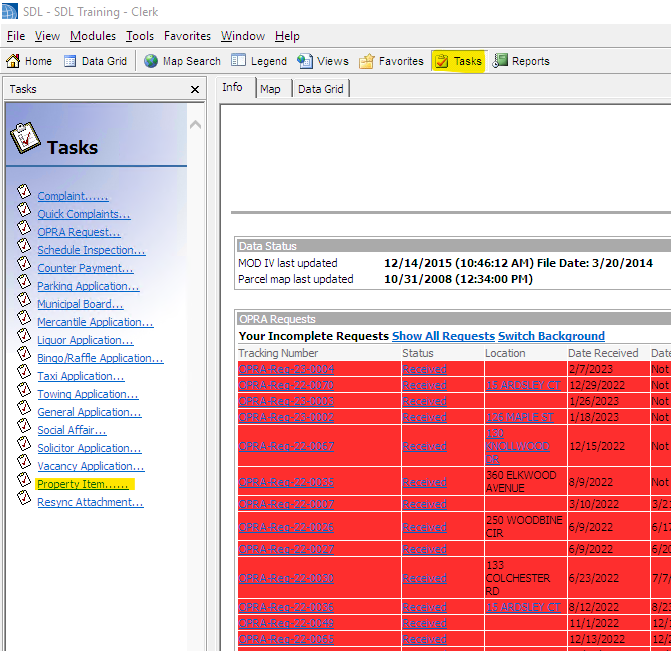Image resolution: width=671 pixels, height=651 pixels.
Task: Click the Favorites star folder icon
Action: click(x=367, y=61)
